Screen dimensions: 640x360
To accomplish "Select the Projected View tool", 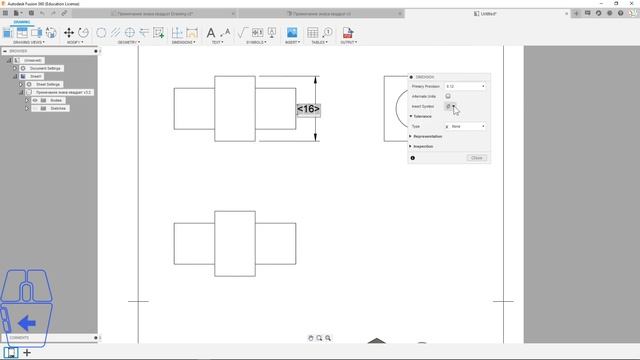I will tap(22, 33).
